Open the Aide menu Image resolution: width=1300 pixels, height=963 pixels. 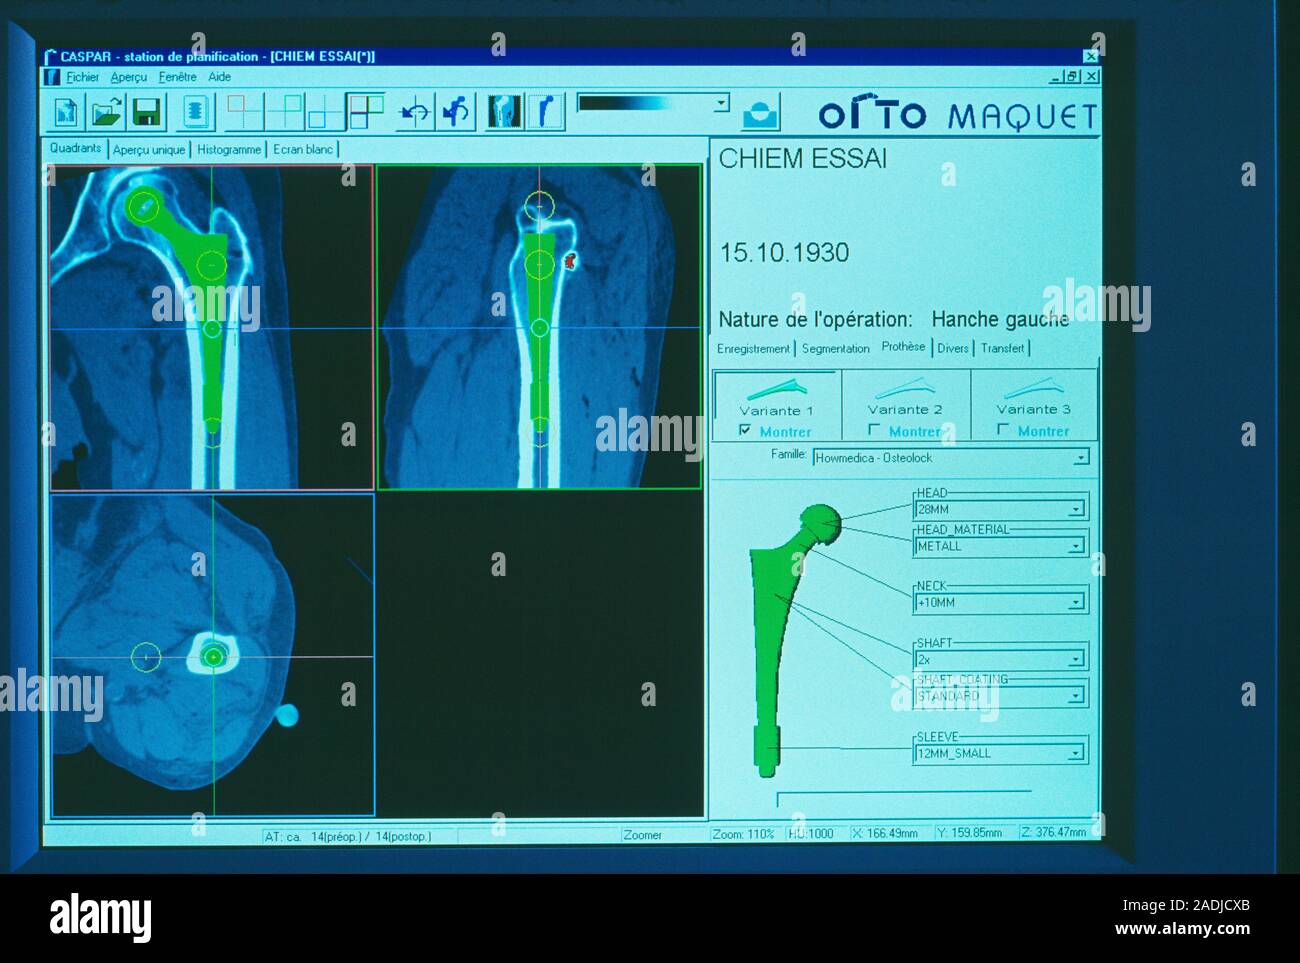coord(220,77)
